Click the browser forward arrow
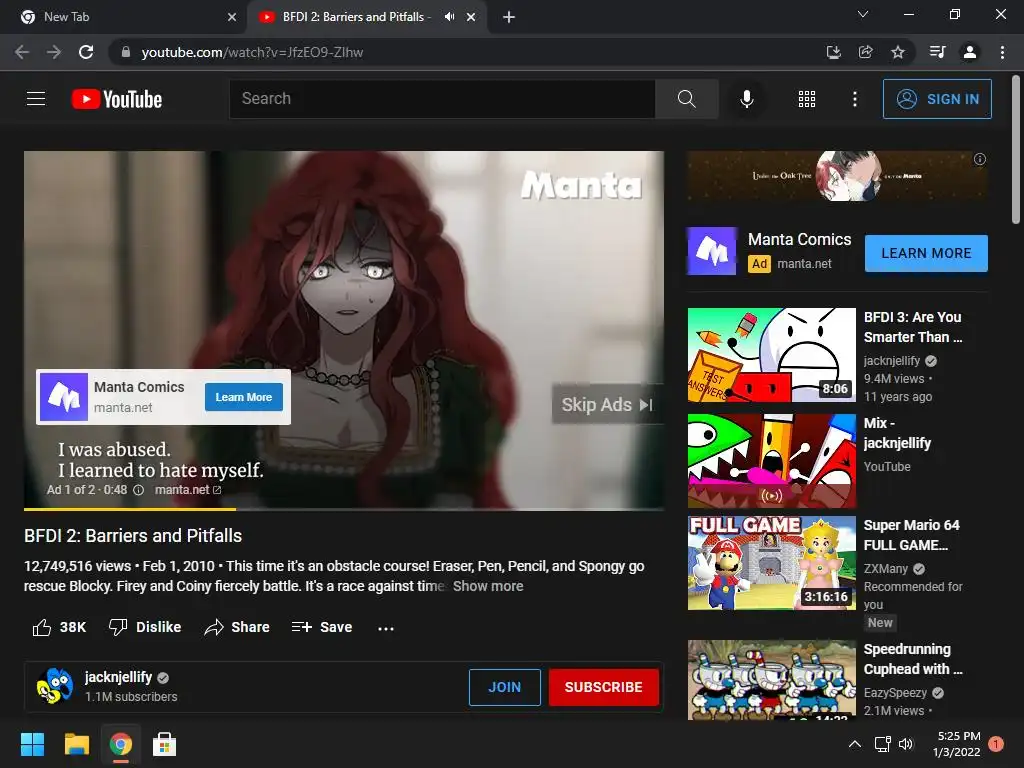Viewport: 1024px width, 768px height. point(54,52)
